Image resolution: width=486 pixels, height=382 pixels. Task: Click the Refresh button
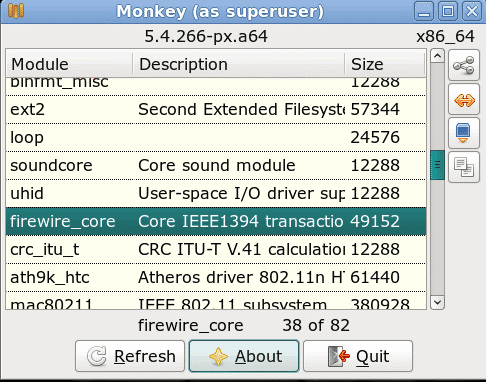coord(130,356)
